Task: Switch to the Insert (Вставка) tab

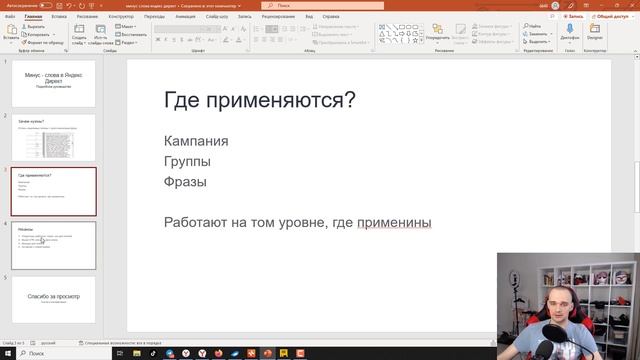Action: point(59,17)
